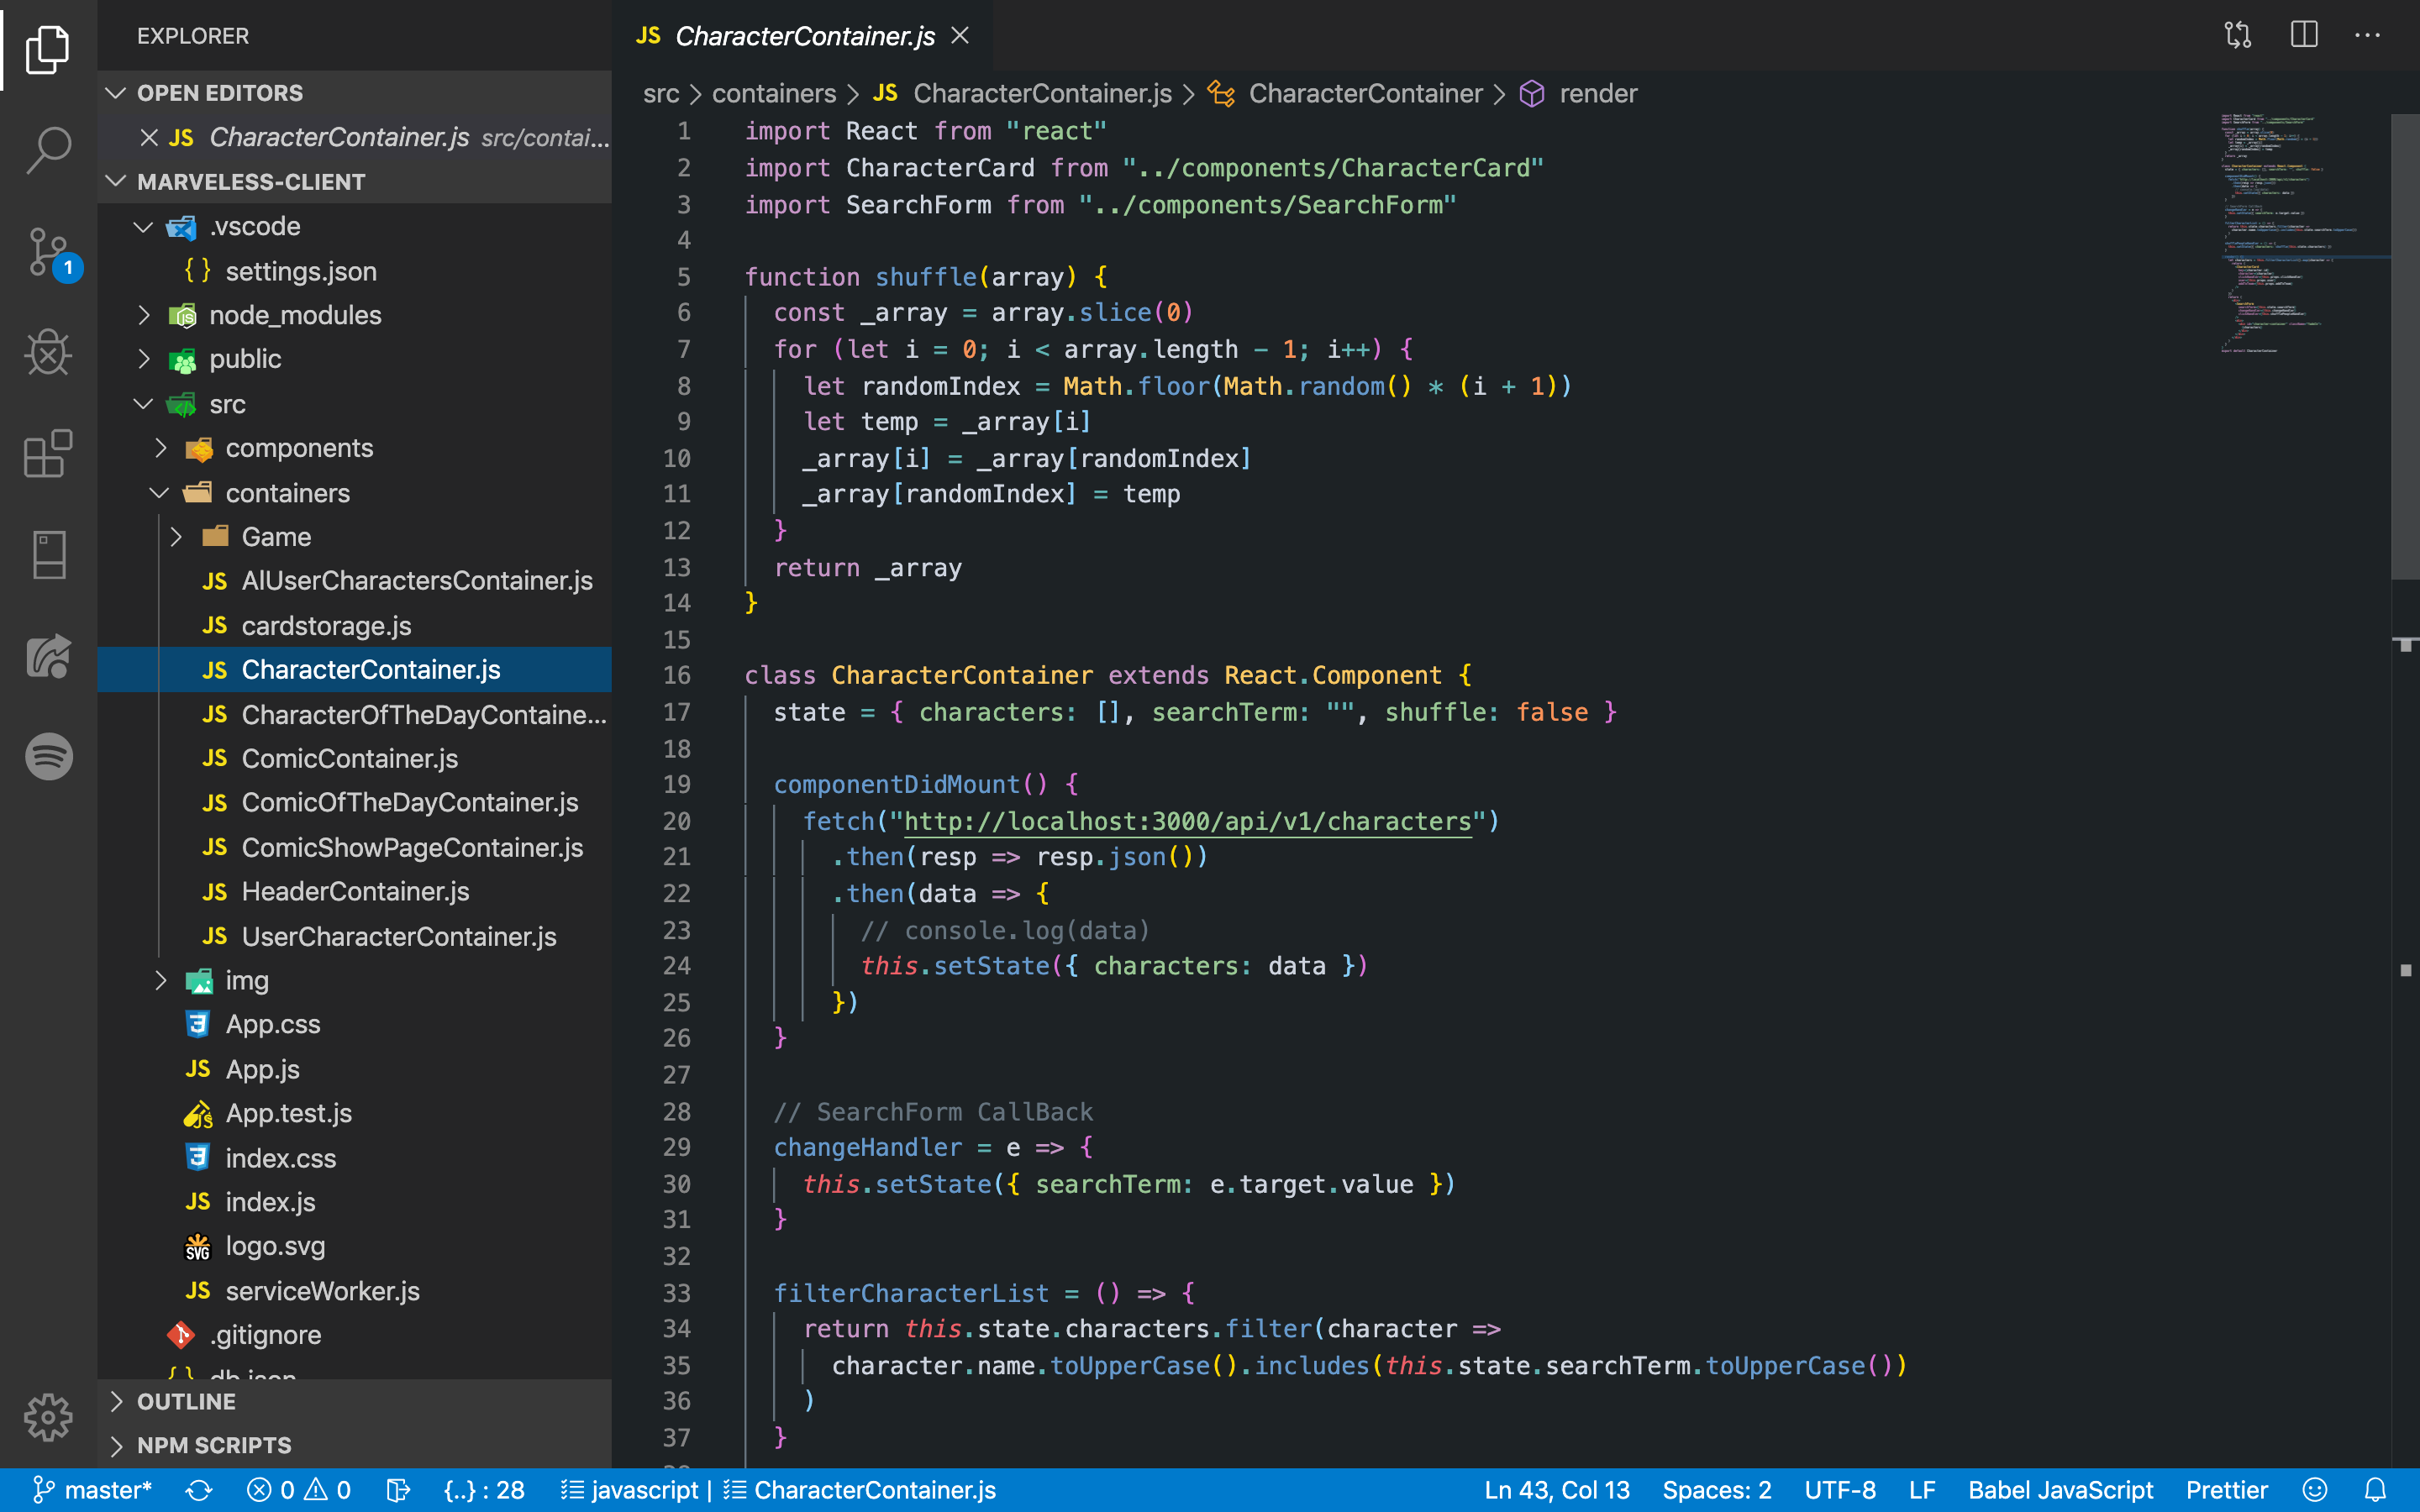Viewport: 2420px width, 1512px height.
Task: Open the Debug view bug icon
Action: click(48, 352)
